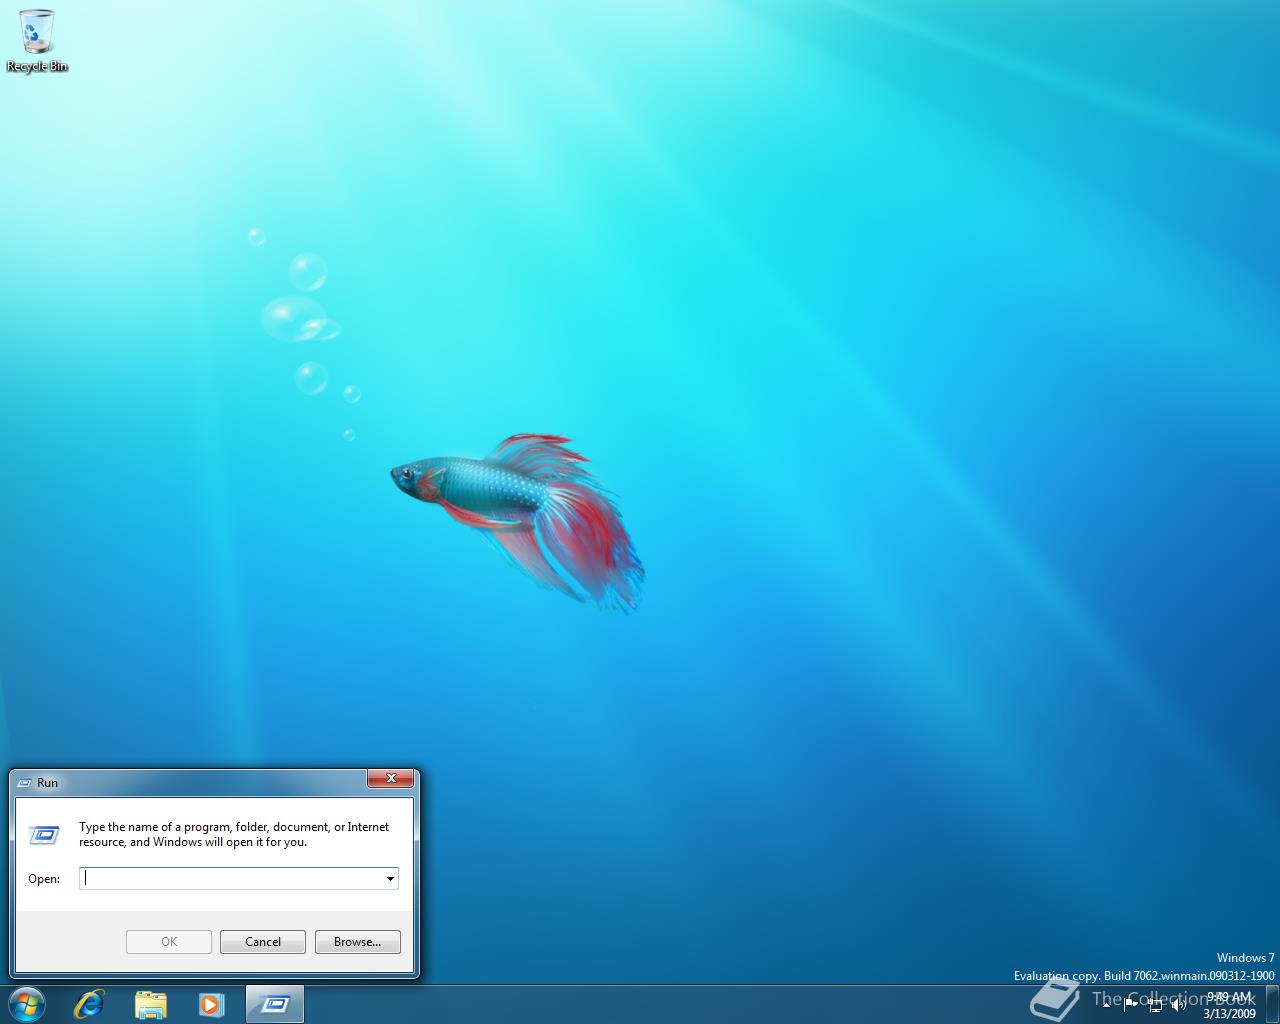Screen dimensions: 1280x1024
Task: Open the Action Center flag icon
Action: 1131,1005
